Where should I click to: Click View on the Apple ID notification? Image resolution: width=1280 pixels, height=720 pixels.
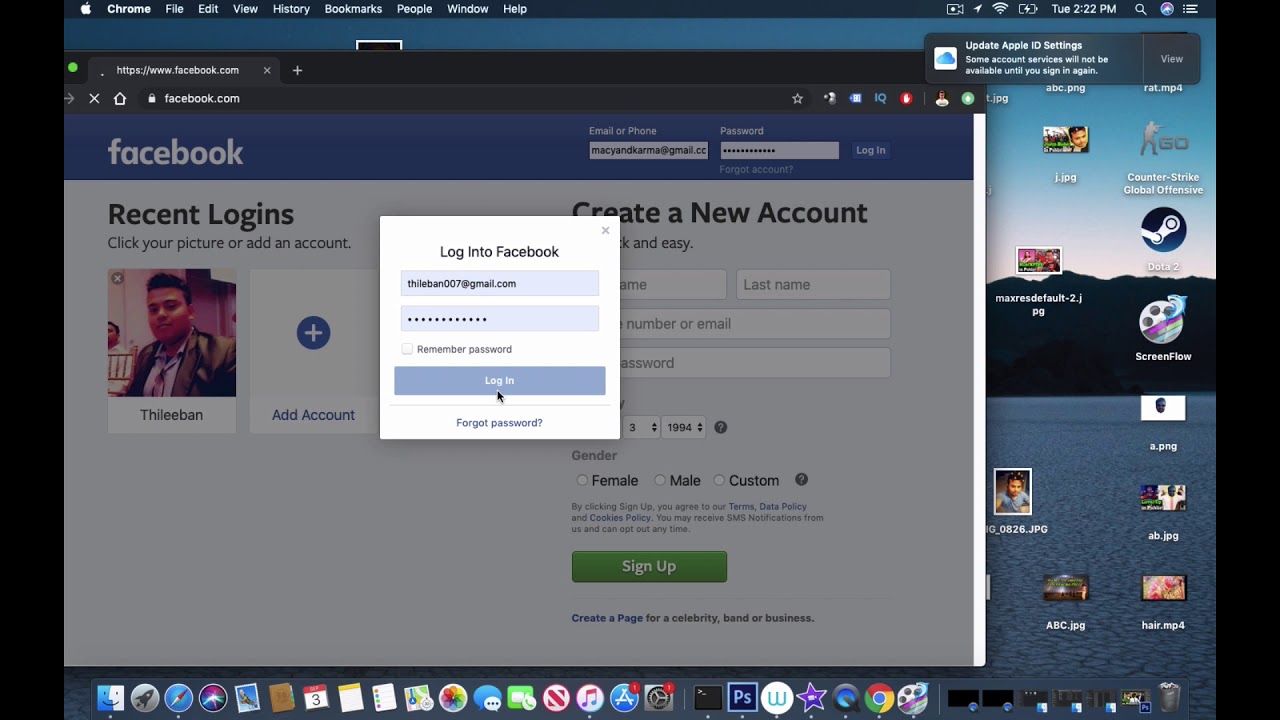point(1172,59)
